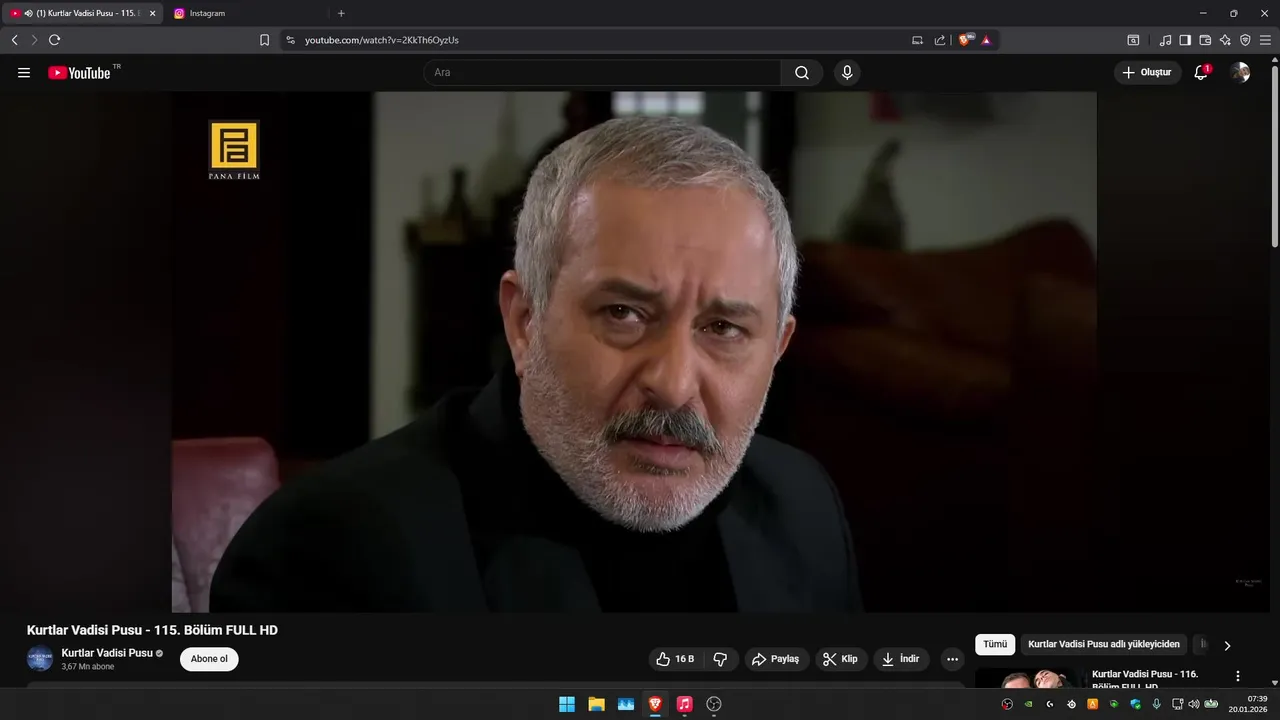Image resolution: width=1280 pixels, height=720 pixels.
Task: Click the URL address bar text
Action: pos(382,40)
